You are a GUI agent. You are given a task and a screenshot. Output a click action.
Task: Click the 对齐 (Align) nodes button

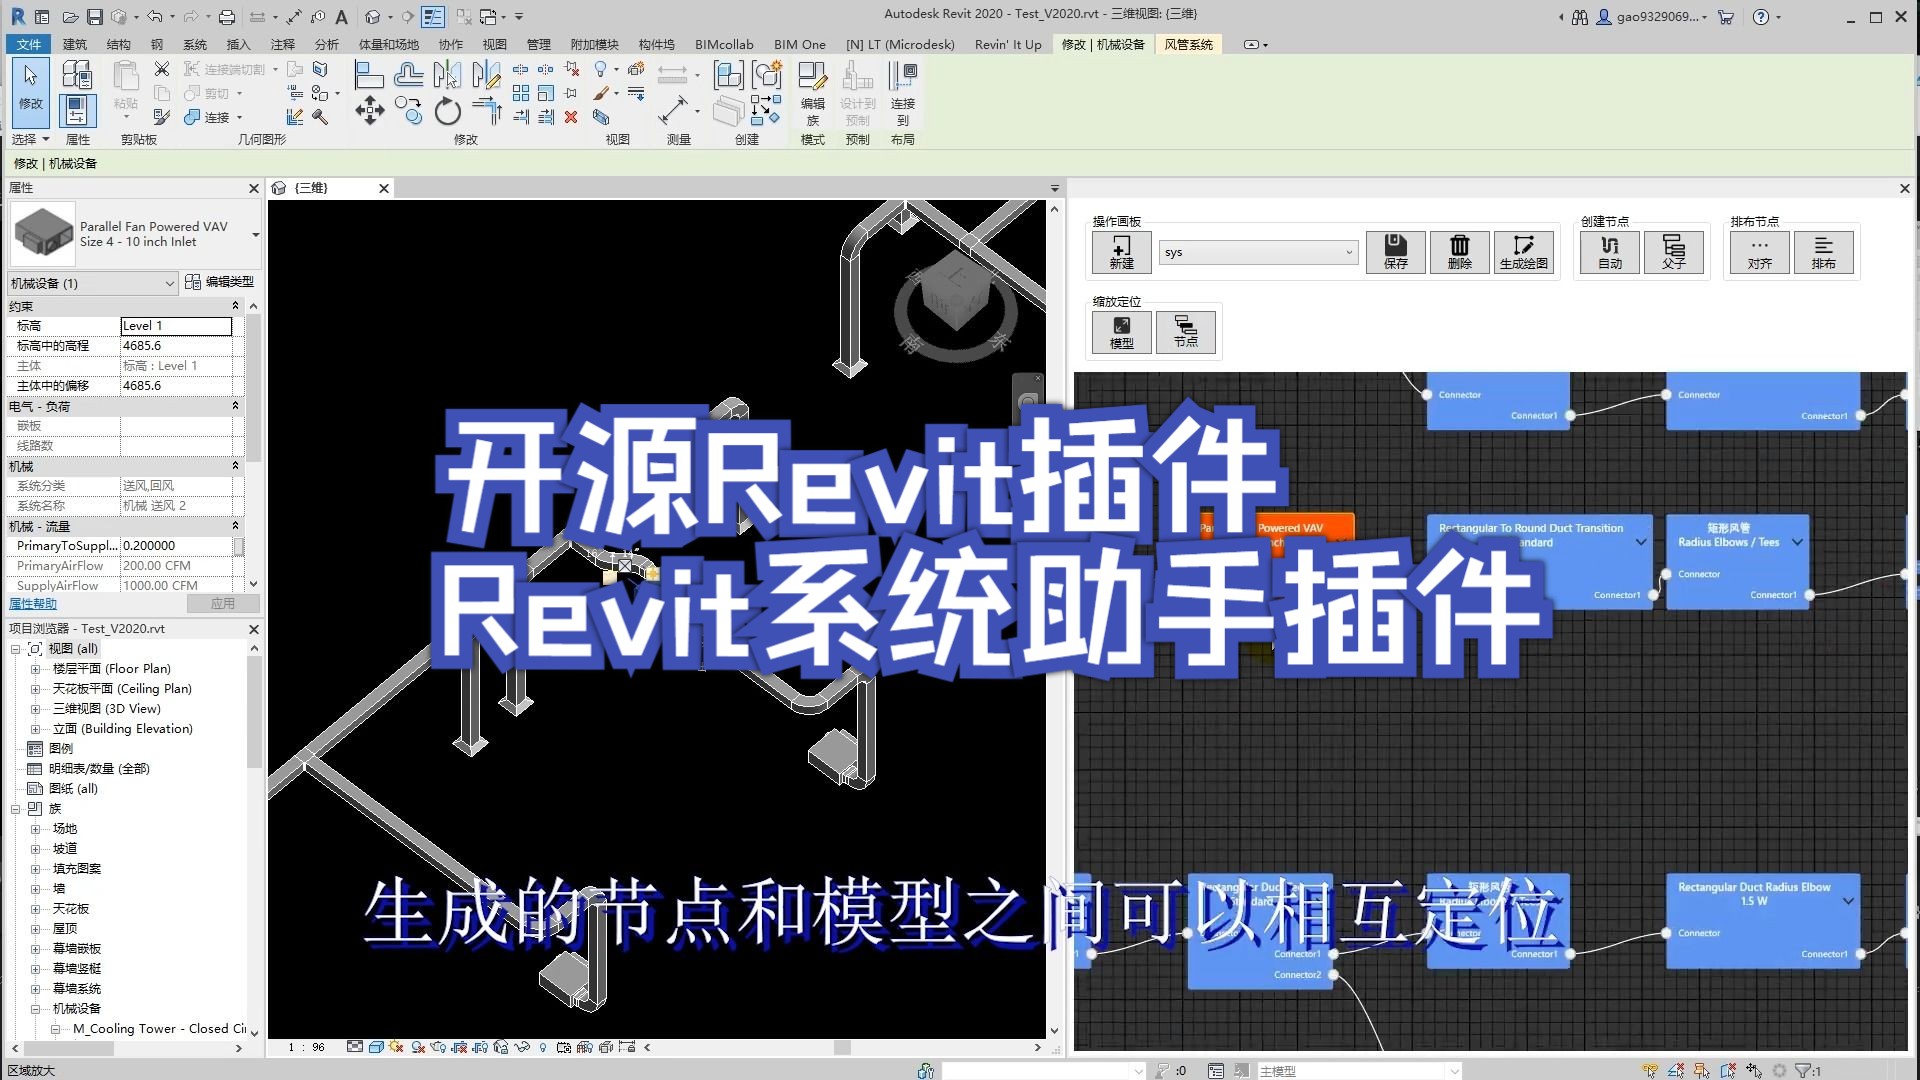[x=1759, y=252]
